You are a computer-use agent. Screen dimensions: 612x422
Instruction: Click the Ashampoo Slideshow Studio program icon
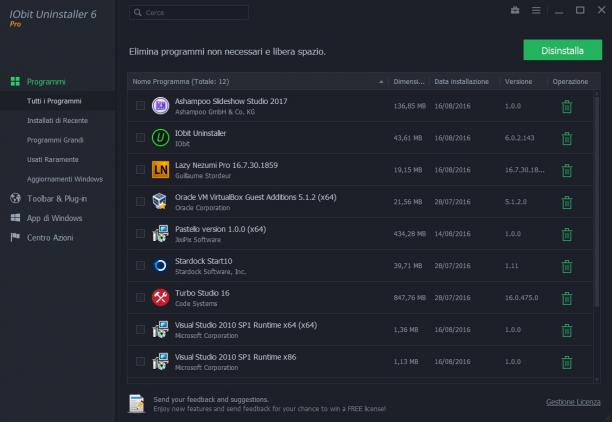[x=160, y=106]
